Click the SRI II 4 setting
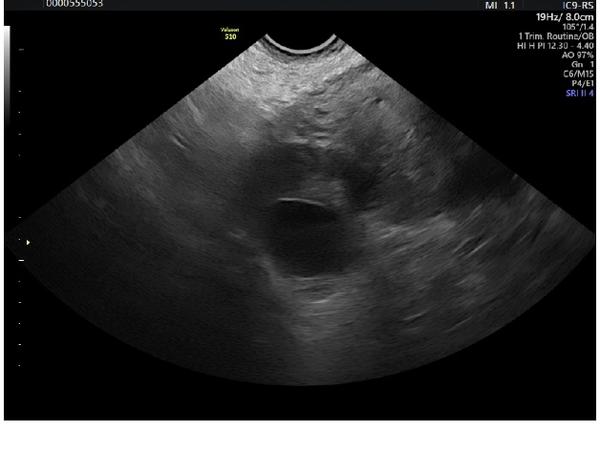The width and height of the screenshot is (600, 453). (578, 93)
